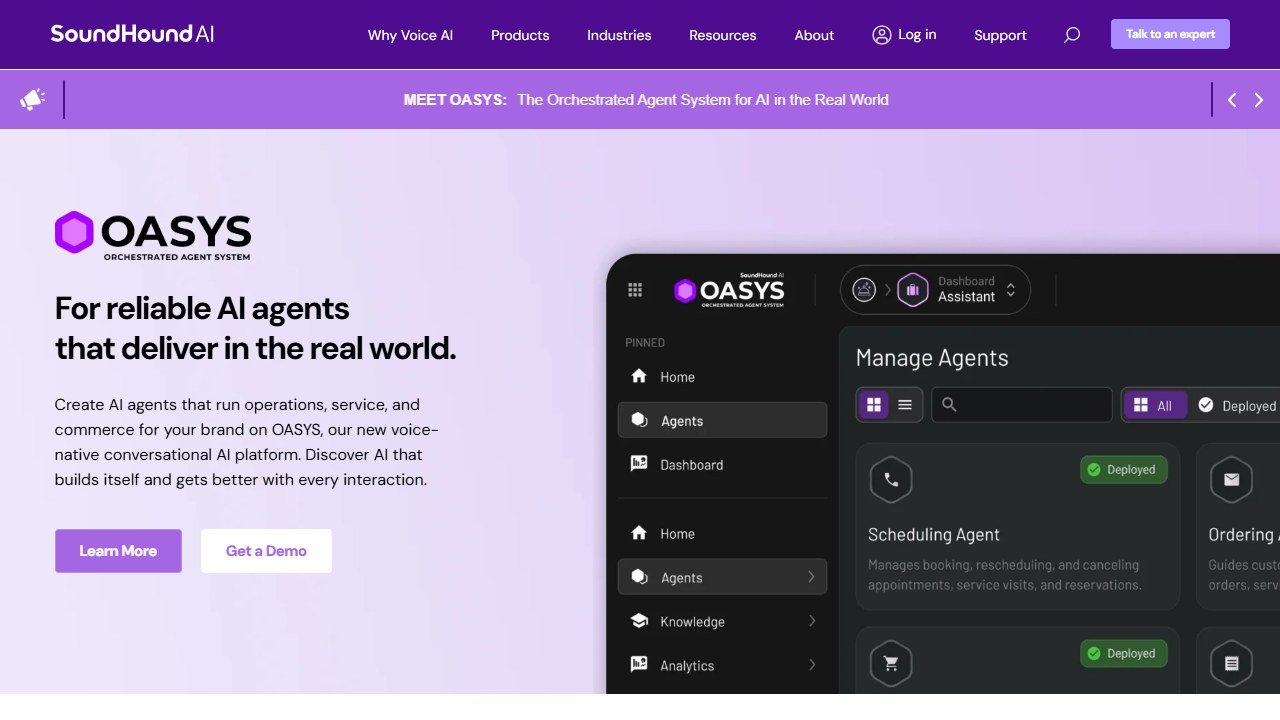Click the Talk to an expert button
The height and width of the screenshot is (720, 1280).
pos(1170,34)
